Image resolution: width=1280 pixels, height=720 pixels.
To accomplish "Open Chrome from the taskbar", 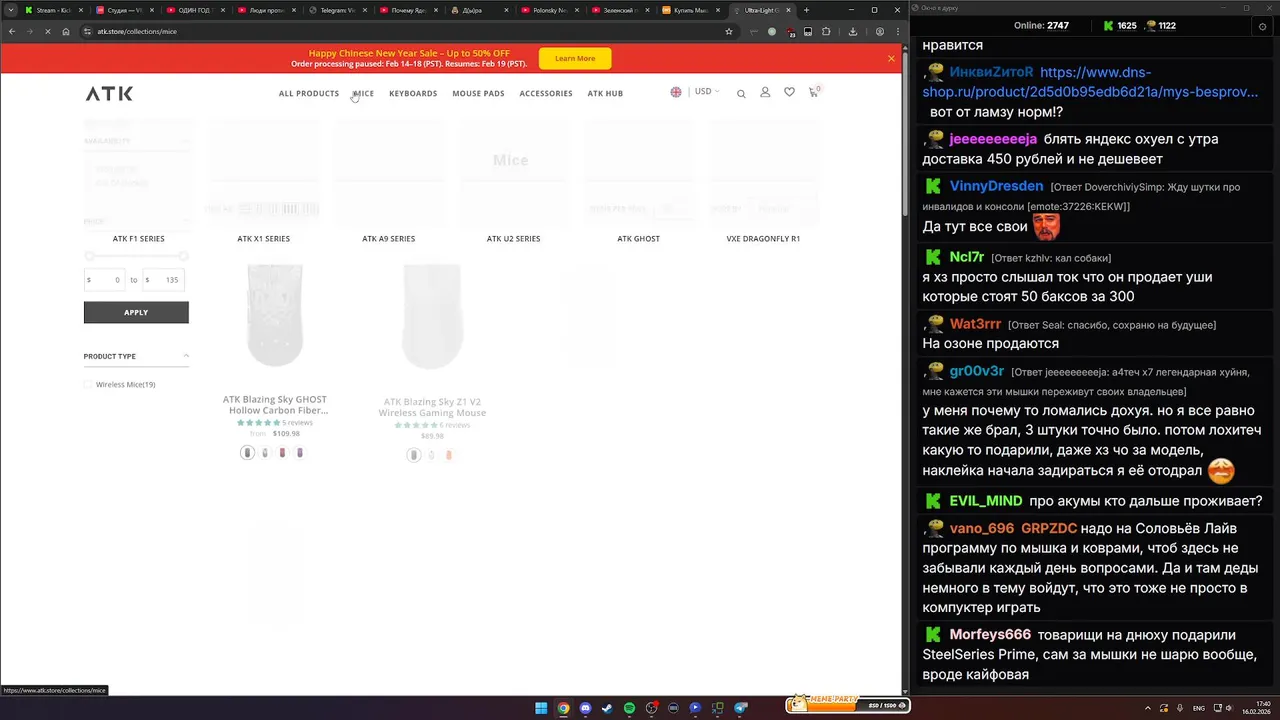I will coord(563,708).
